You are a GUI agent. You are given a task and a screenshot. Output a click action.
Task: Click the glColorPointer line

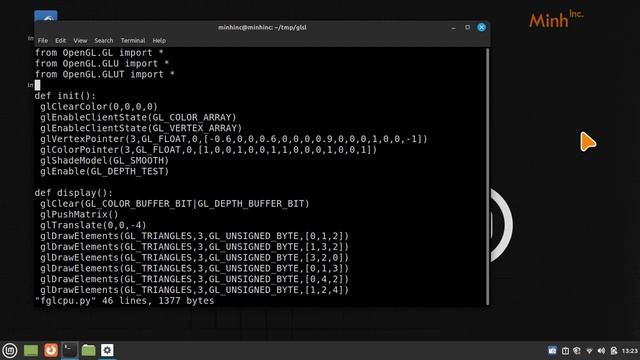(209, 149)
